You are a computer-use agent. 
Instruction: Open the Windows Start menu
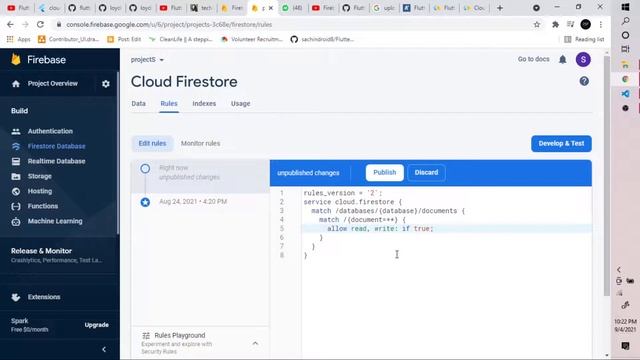point(625,7)
